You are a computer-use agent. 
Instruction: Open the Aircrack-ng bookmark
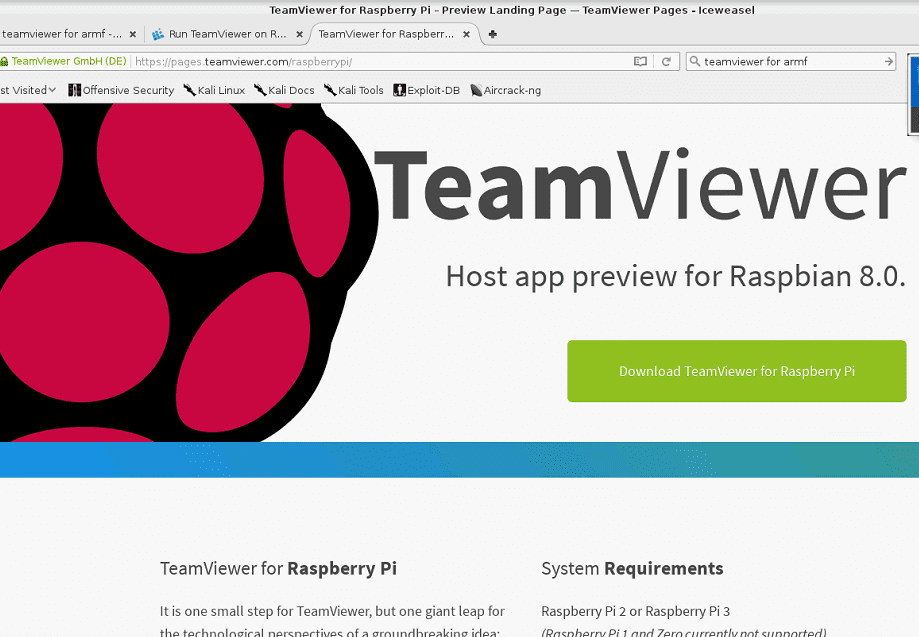coord(505,90)
